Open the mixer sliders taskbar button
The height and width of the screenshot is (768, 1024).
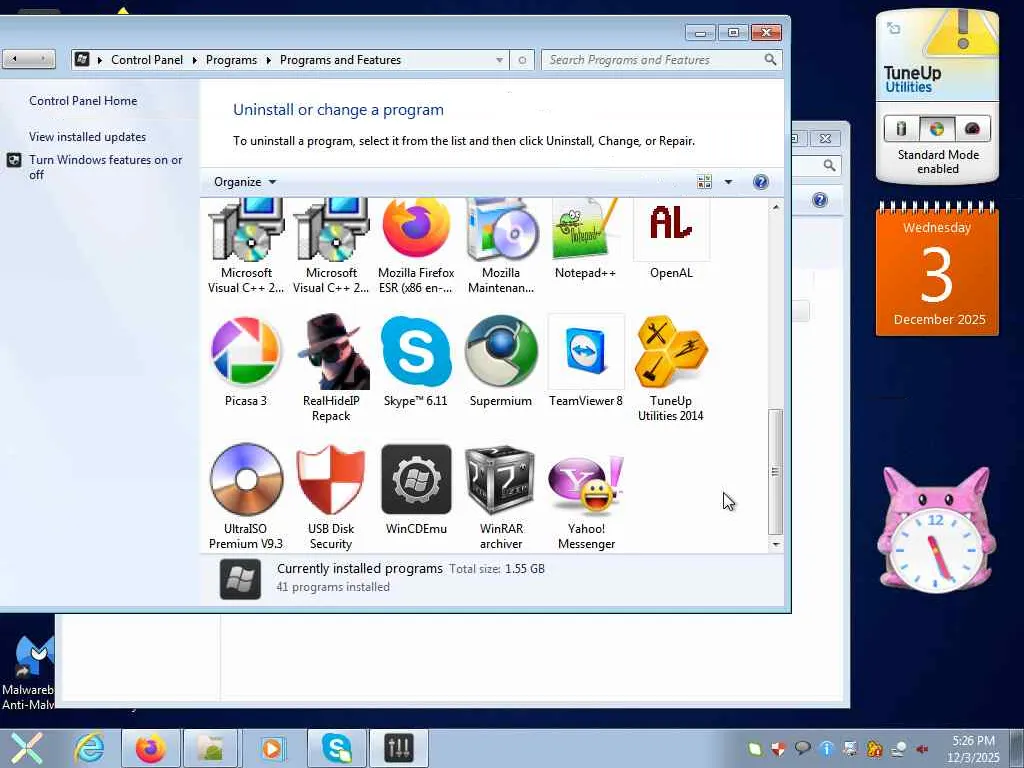(398, 748)
